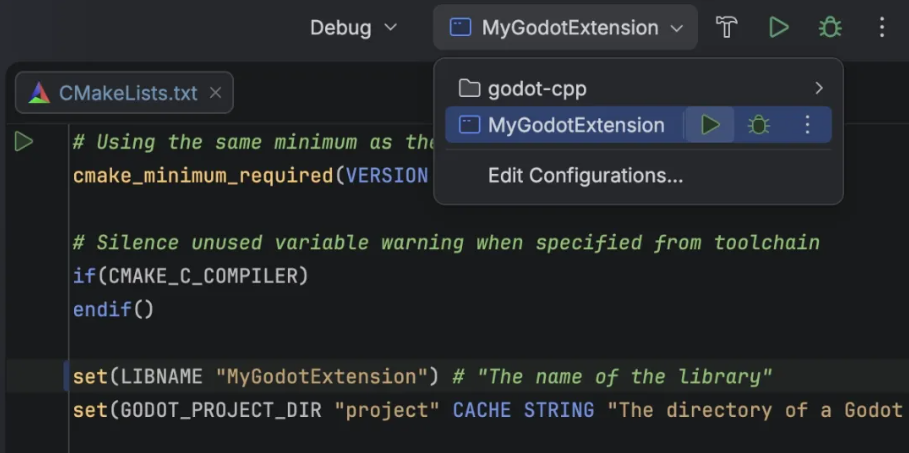Screen dimensions: 909x453
Task: Start debugging with the toolbar bug icon
Action: pos(830,28)
